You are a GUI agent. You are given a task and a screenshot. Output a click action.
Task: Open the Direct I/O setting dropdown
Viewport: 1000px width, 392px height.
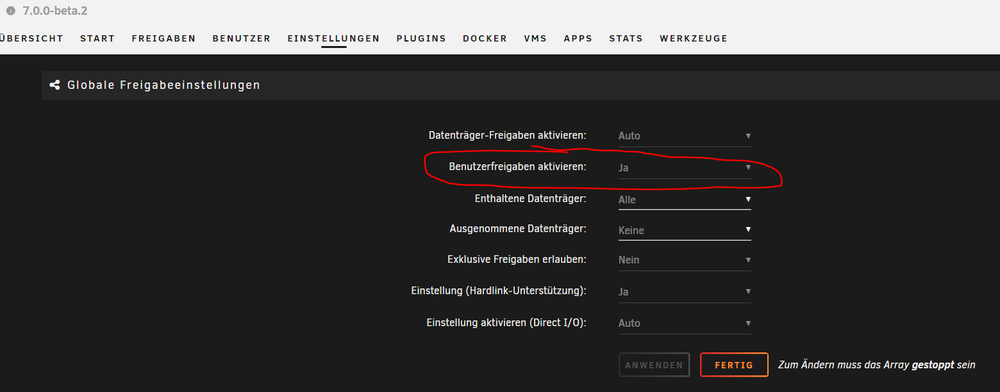(x=684, y=323)
